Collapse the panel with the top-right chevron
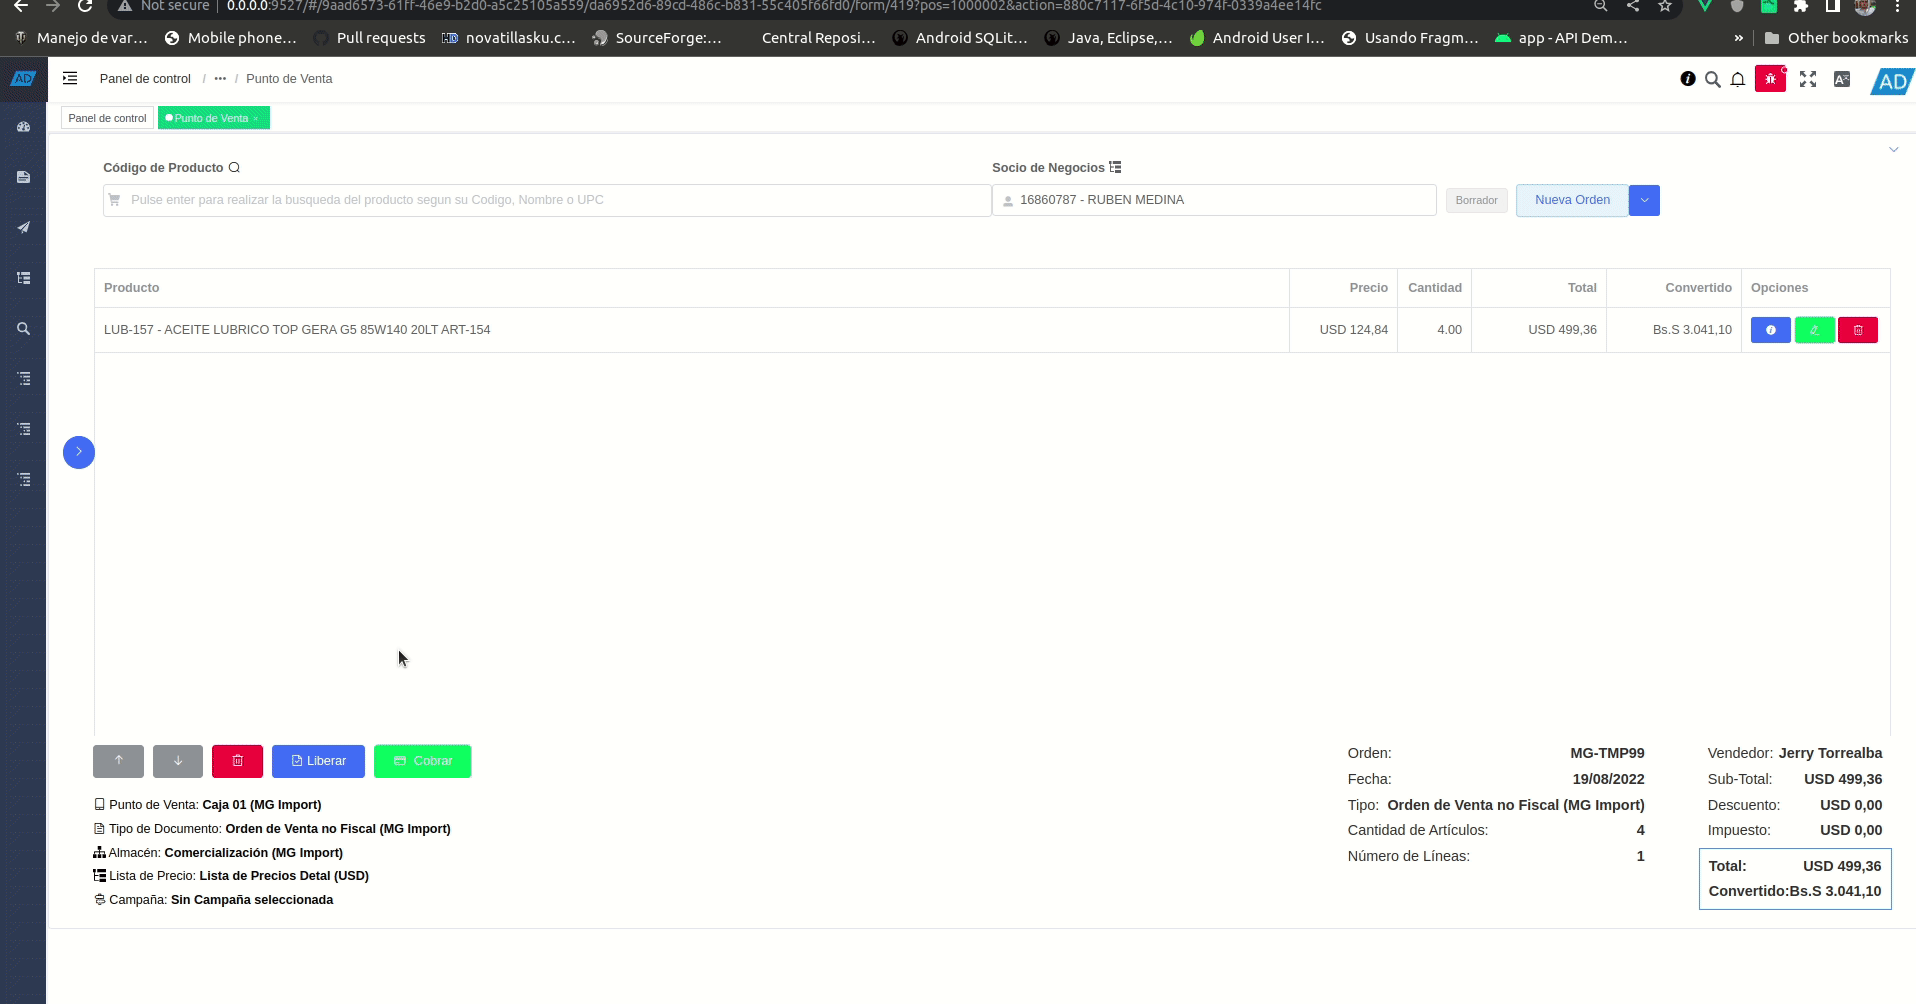Viewport: 1916px width, 1004px height. [1893, 150]
